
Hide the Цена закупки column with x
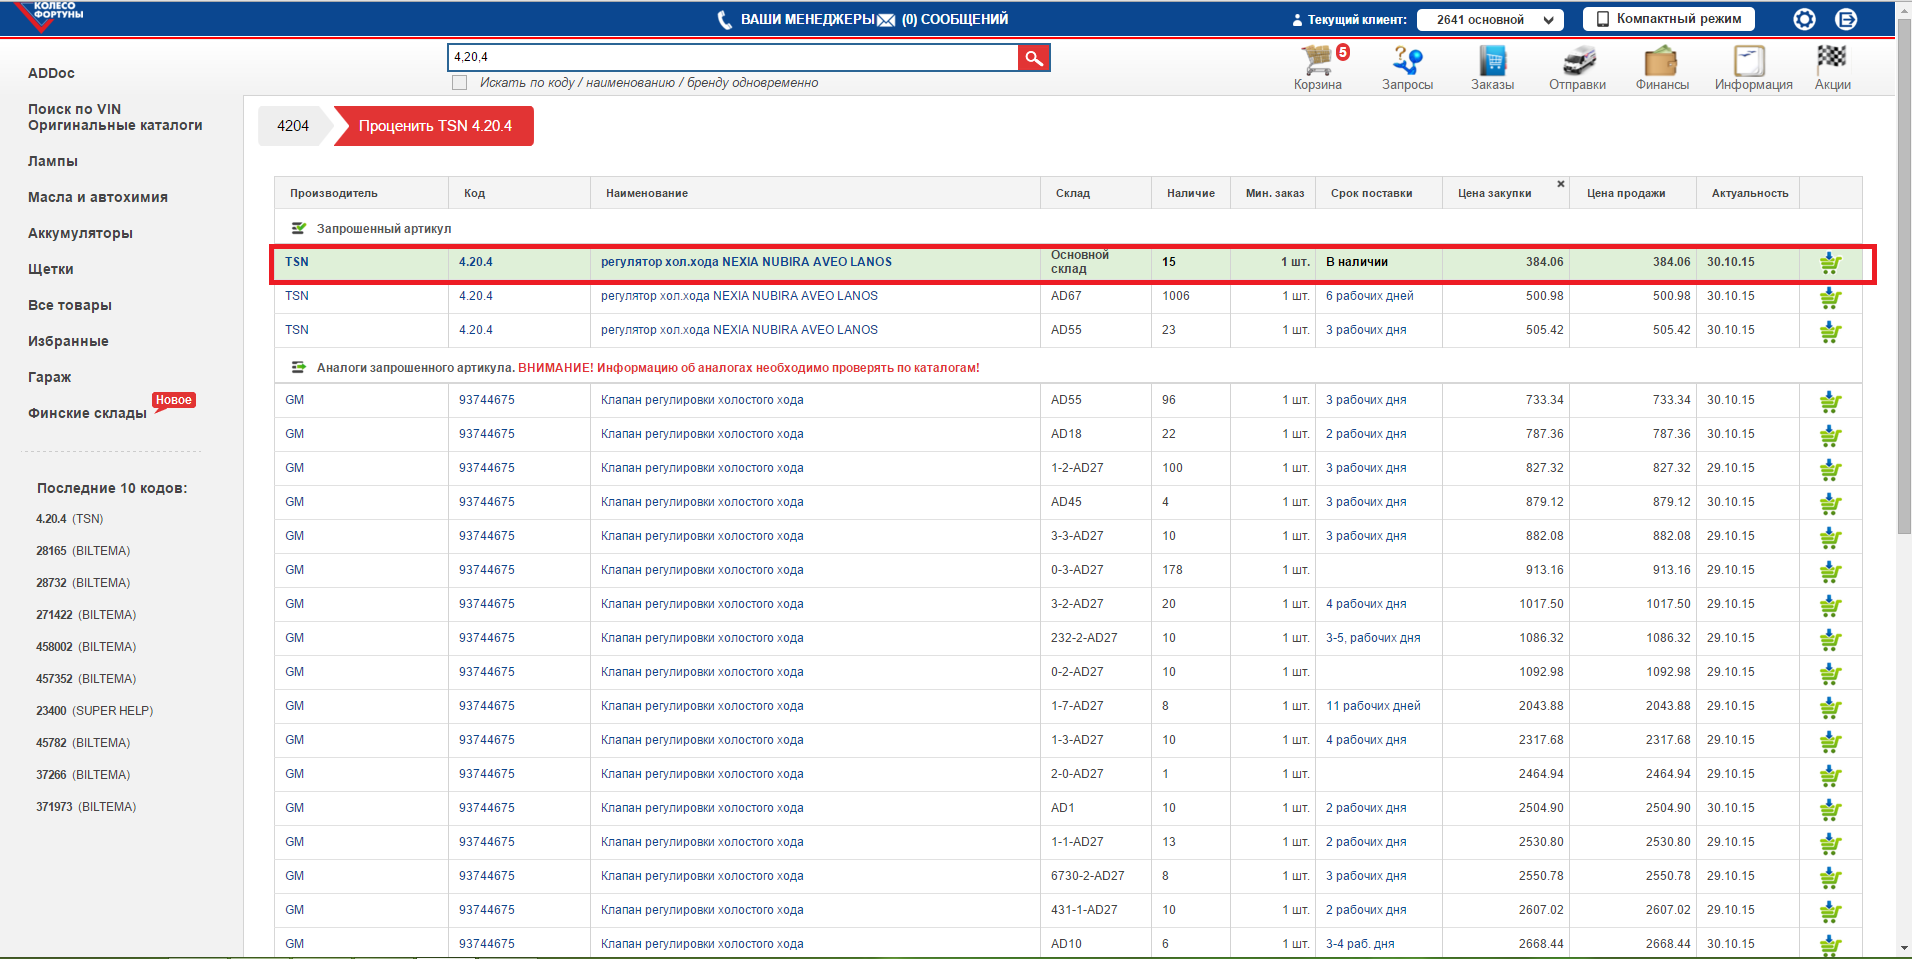pyautogui.click(x=1560, y=184)
